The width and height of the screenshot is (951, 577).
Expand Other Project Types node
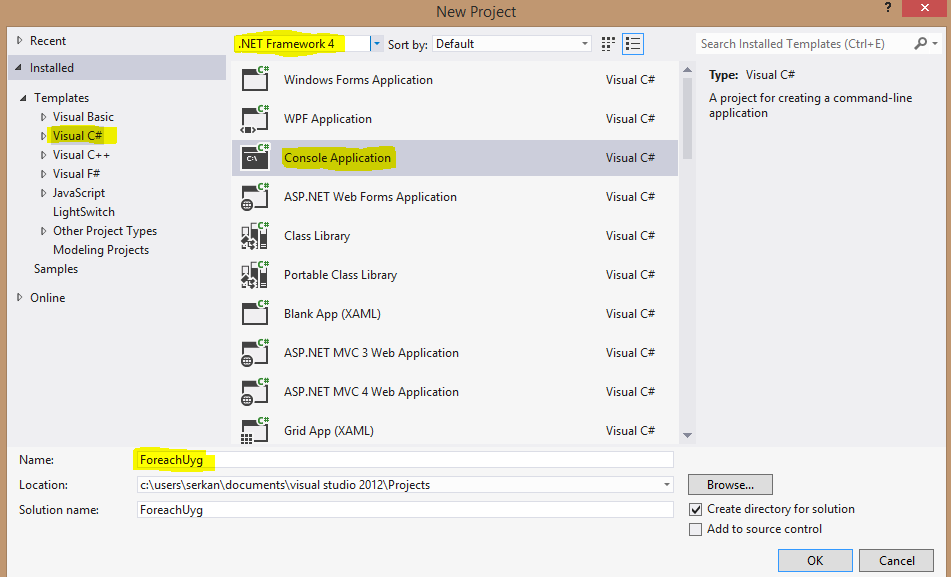click(43, 231)
